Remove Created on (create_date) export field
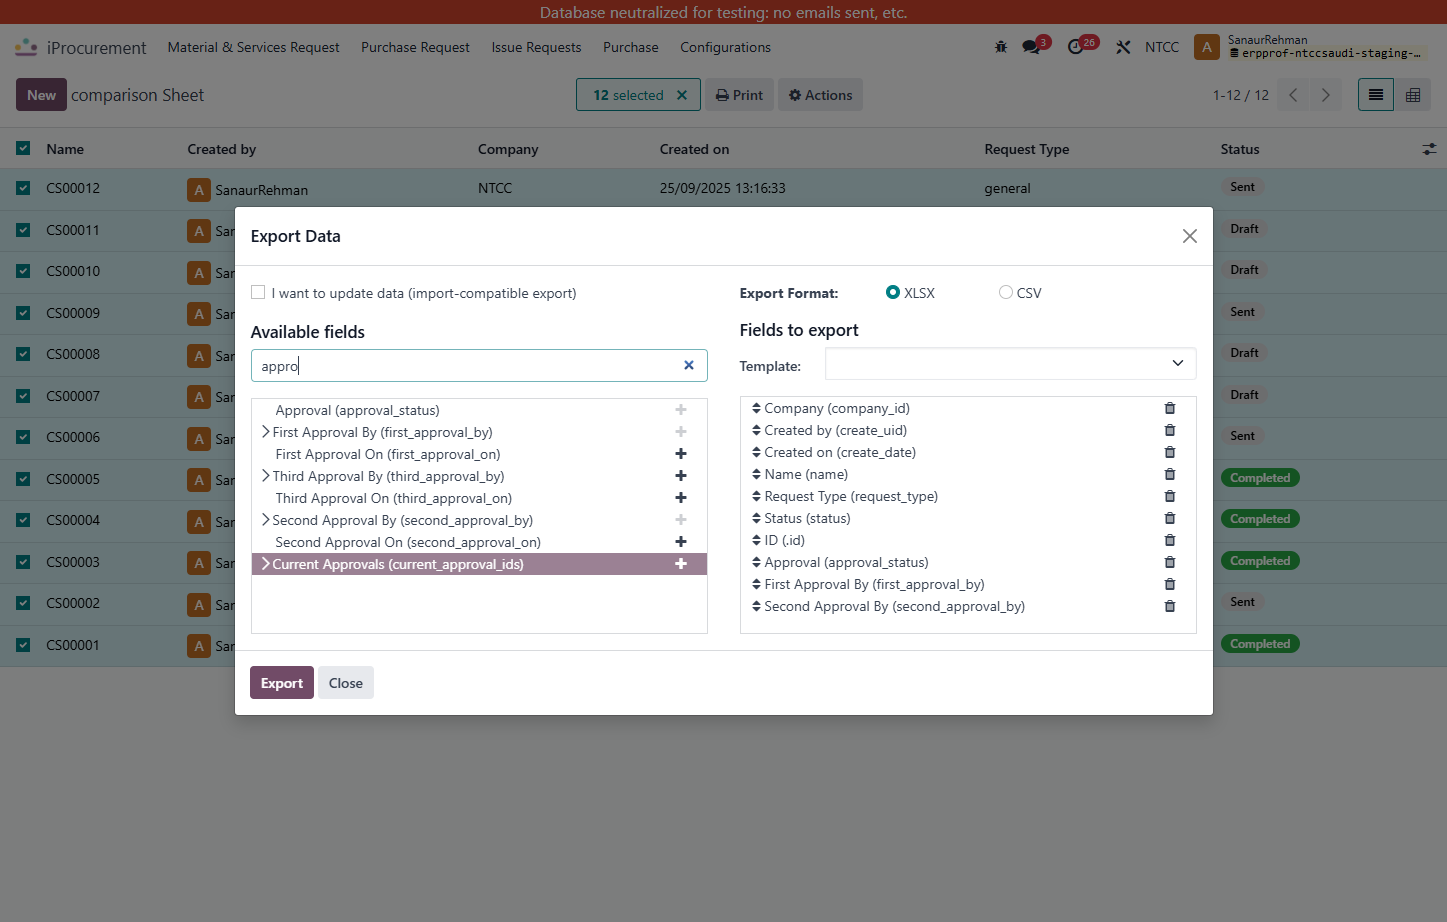This screenshot has width=1447, height=922. coord(1170,452)
